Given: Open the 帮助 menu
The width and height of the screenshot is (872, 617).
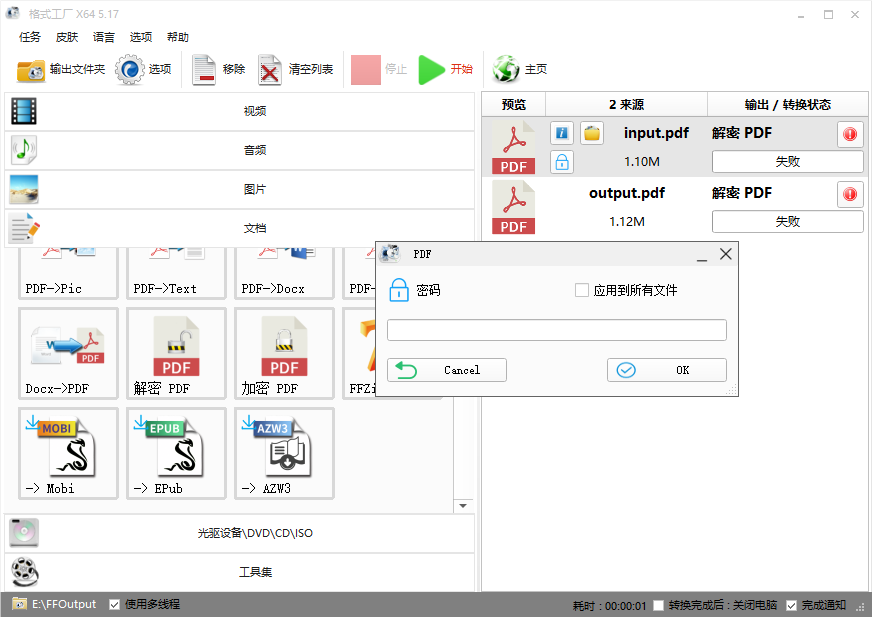Looking at the screenshot, I should (x=178, y=37).
